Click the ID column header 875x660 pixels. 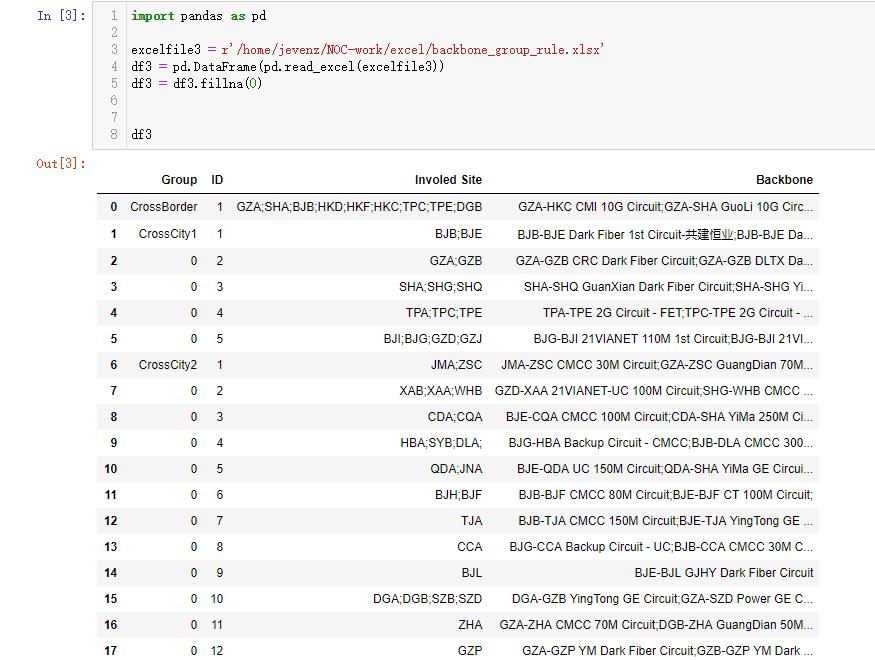point(217,180)
